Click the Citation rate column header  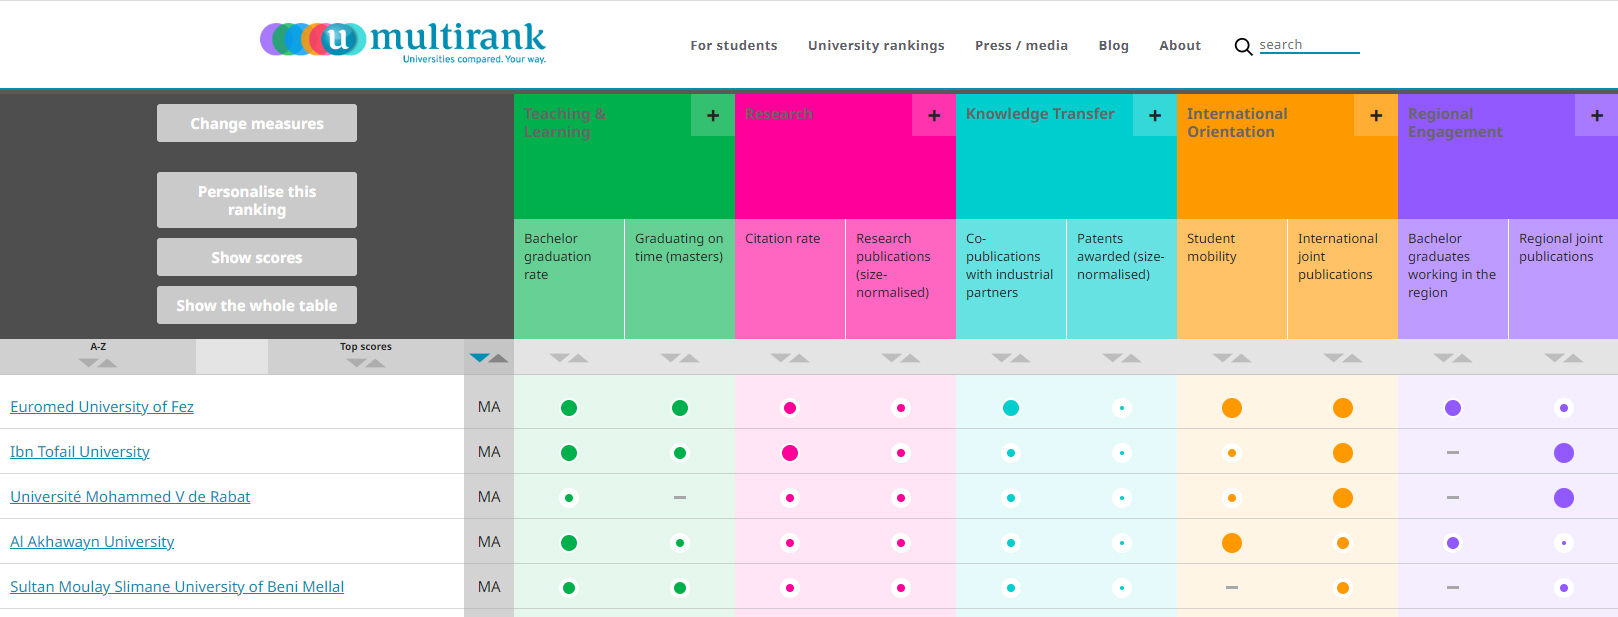click(790, 279)
